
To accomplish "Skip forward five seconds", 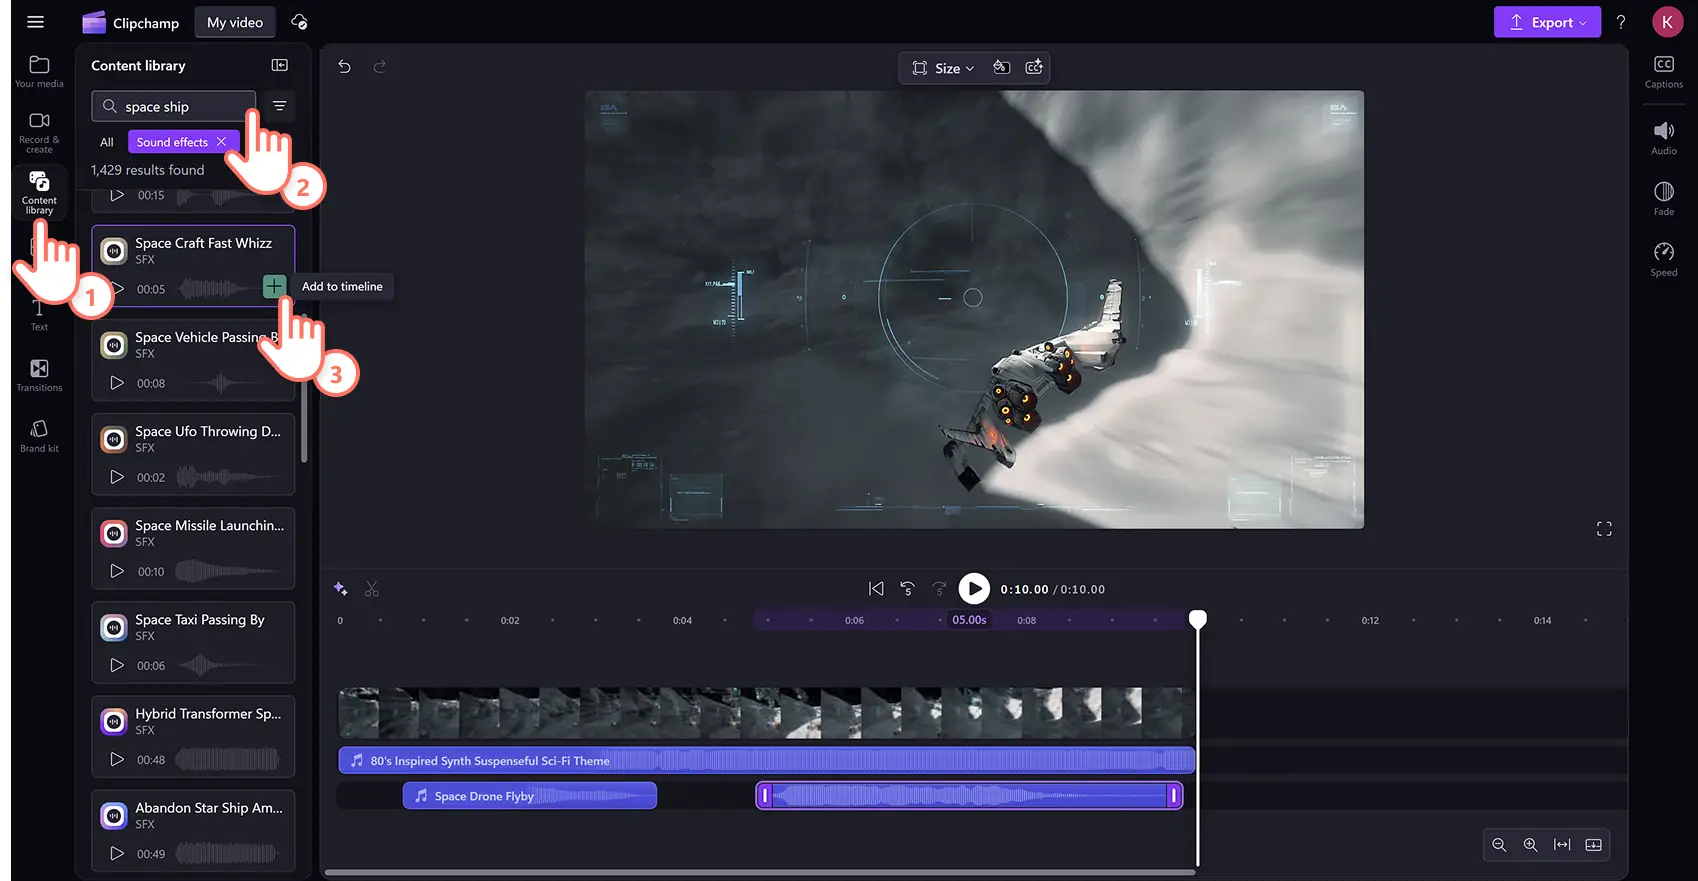I will (939, 589).
